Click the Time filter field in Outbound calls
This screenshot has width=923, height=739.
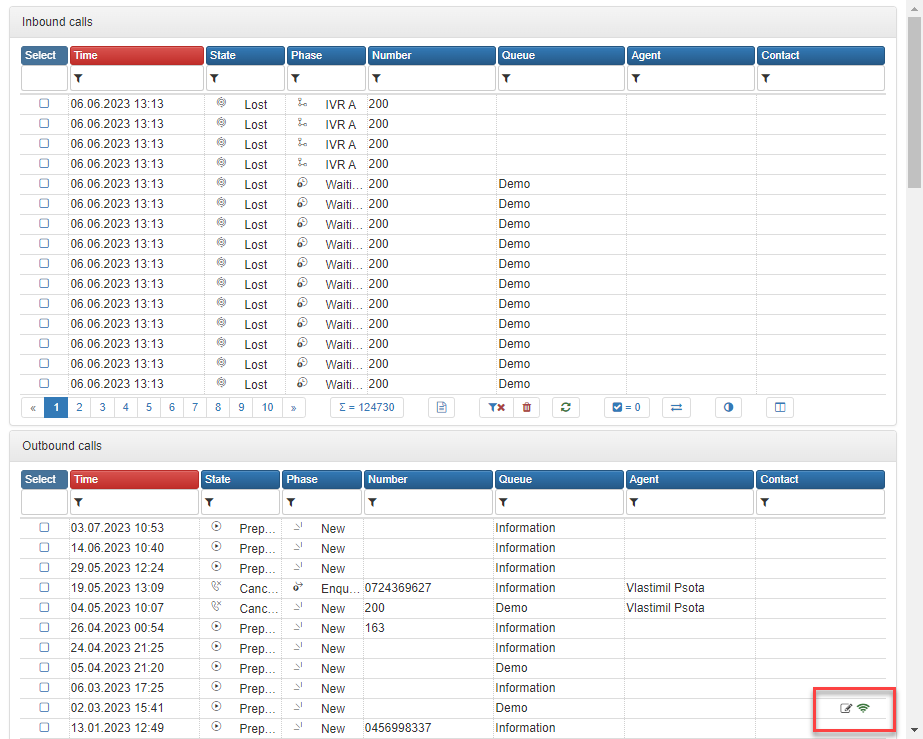pyautogui.click(x=134, y=502)
